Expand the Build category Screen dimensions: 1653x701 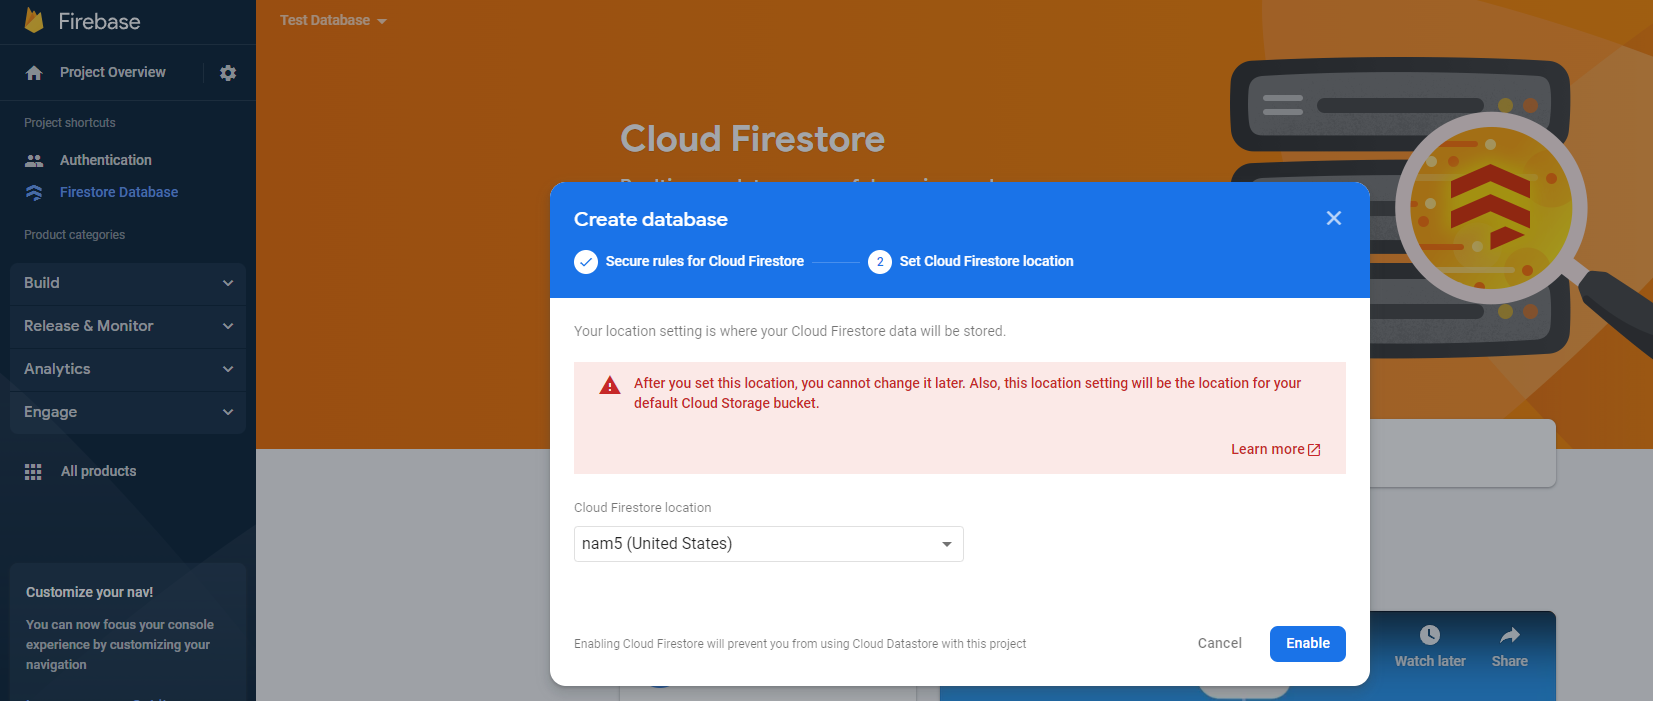128,283
